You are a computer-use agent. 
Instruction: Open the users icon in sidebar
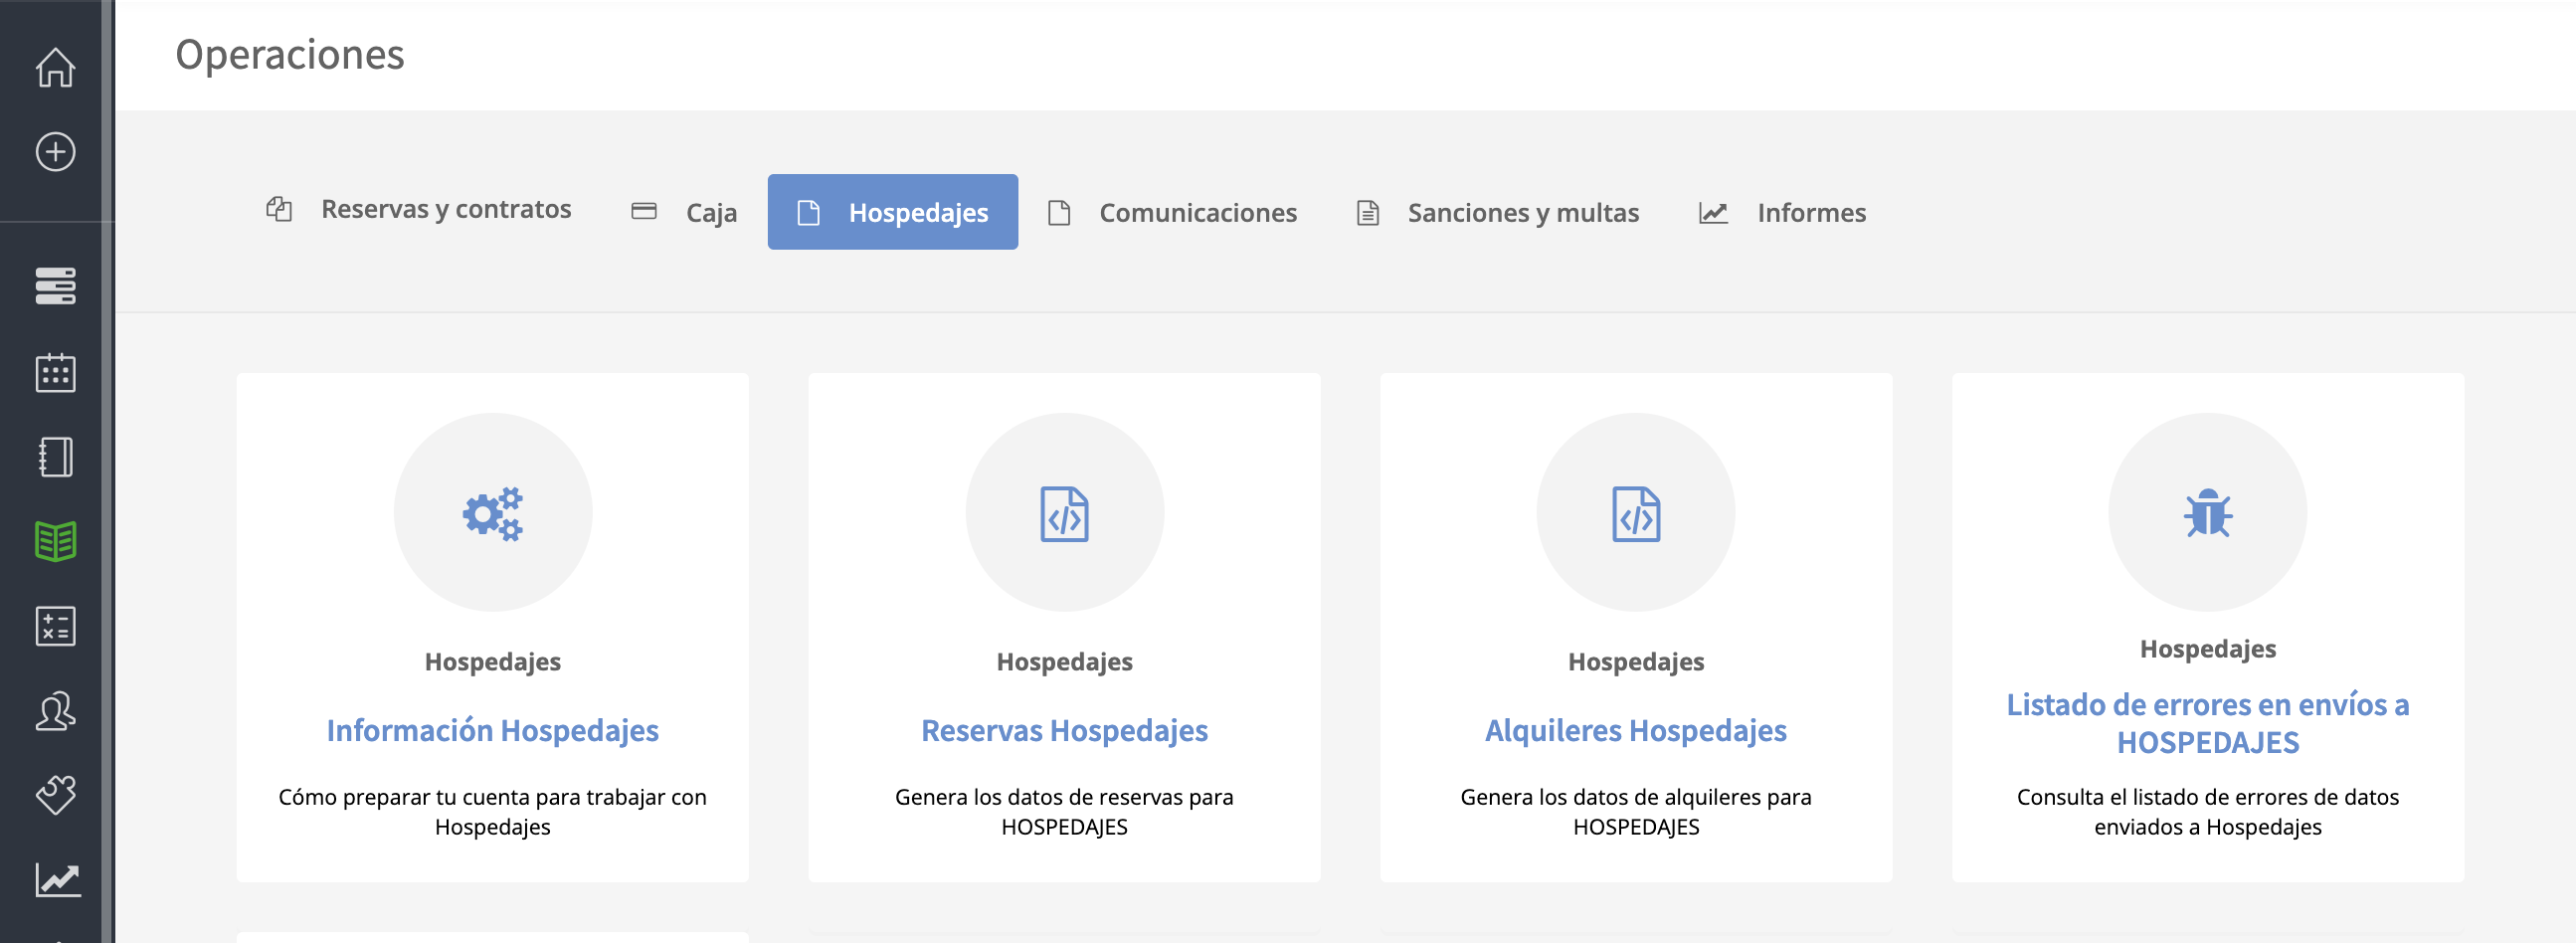55,711
